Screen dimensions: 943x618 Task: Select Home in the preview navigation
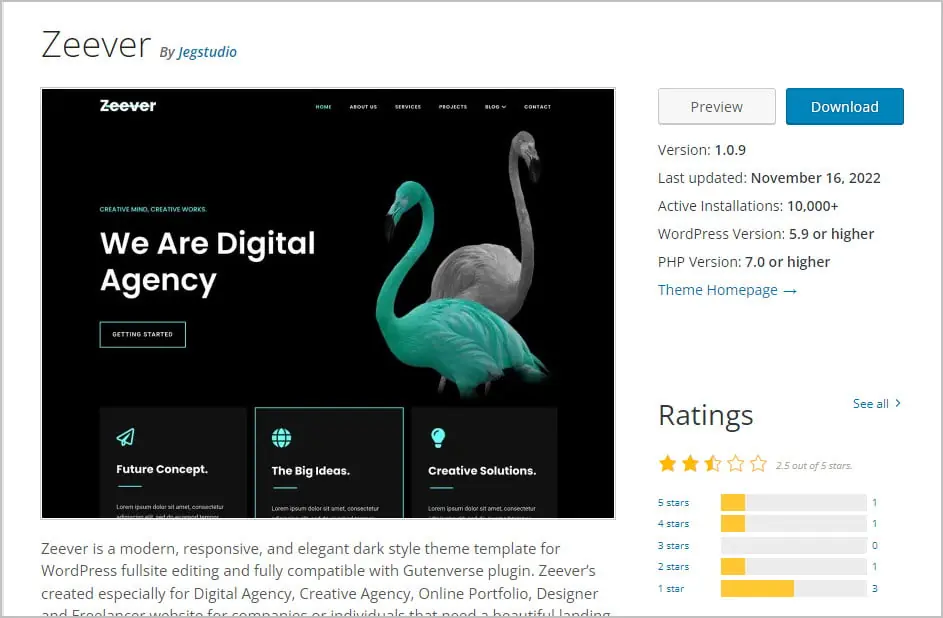click(x=324, y=107)
